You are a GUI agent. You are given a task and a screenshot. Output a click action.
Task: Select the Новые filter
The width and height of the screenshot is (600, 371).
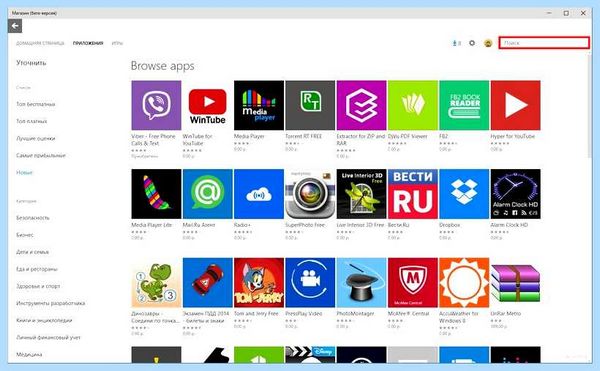click(24, 172)
